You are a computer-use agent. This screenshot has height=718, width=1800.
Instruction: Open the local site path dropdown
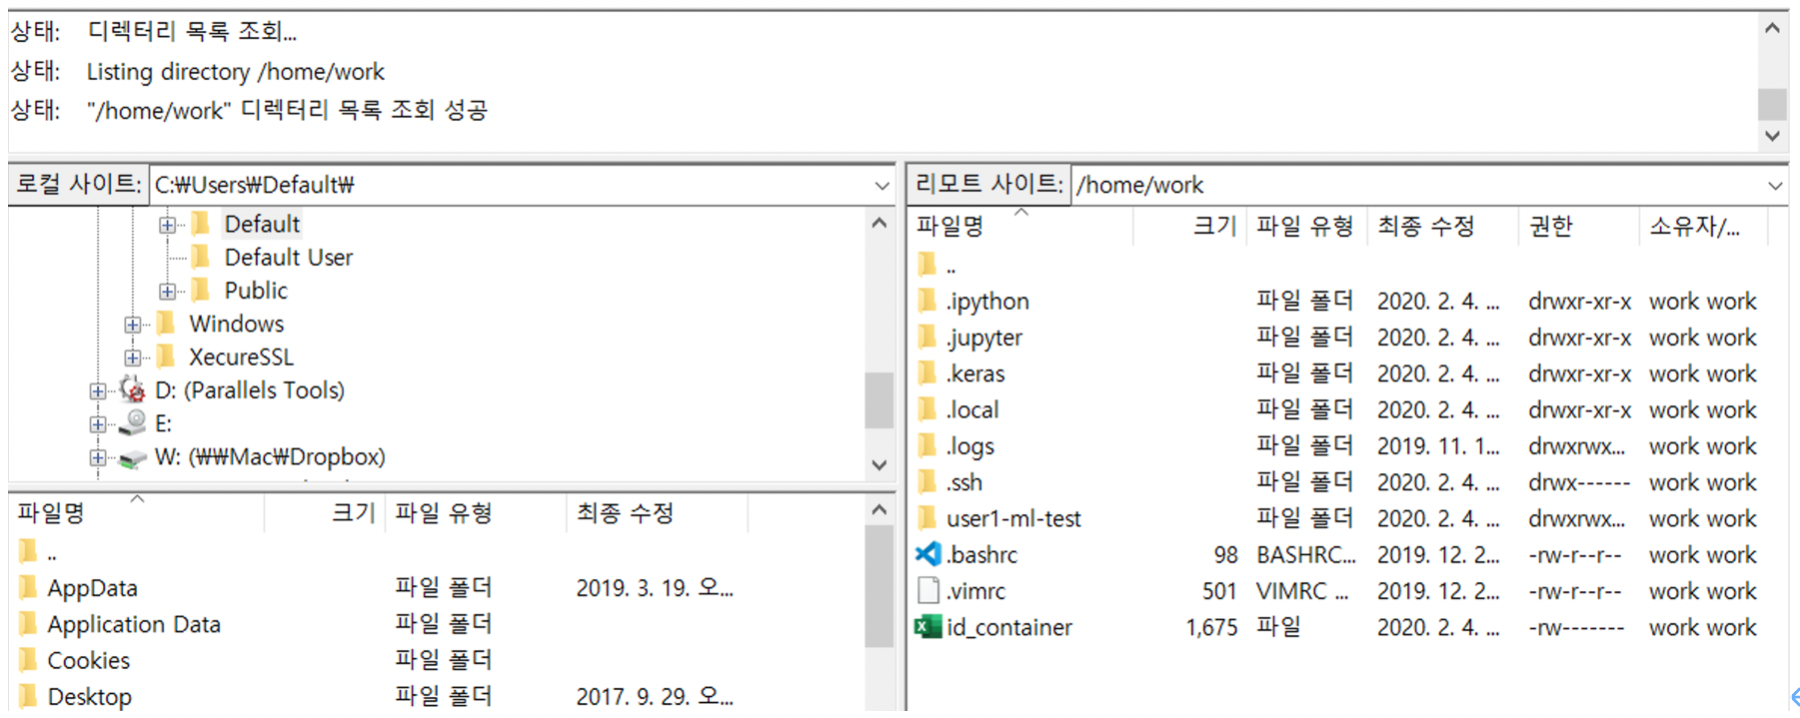pos(881,185)
